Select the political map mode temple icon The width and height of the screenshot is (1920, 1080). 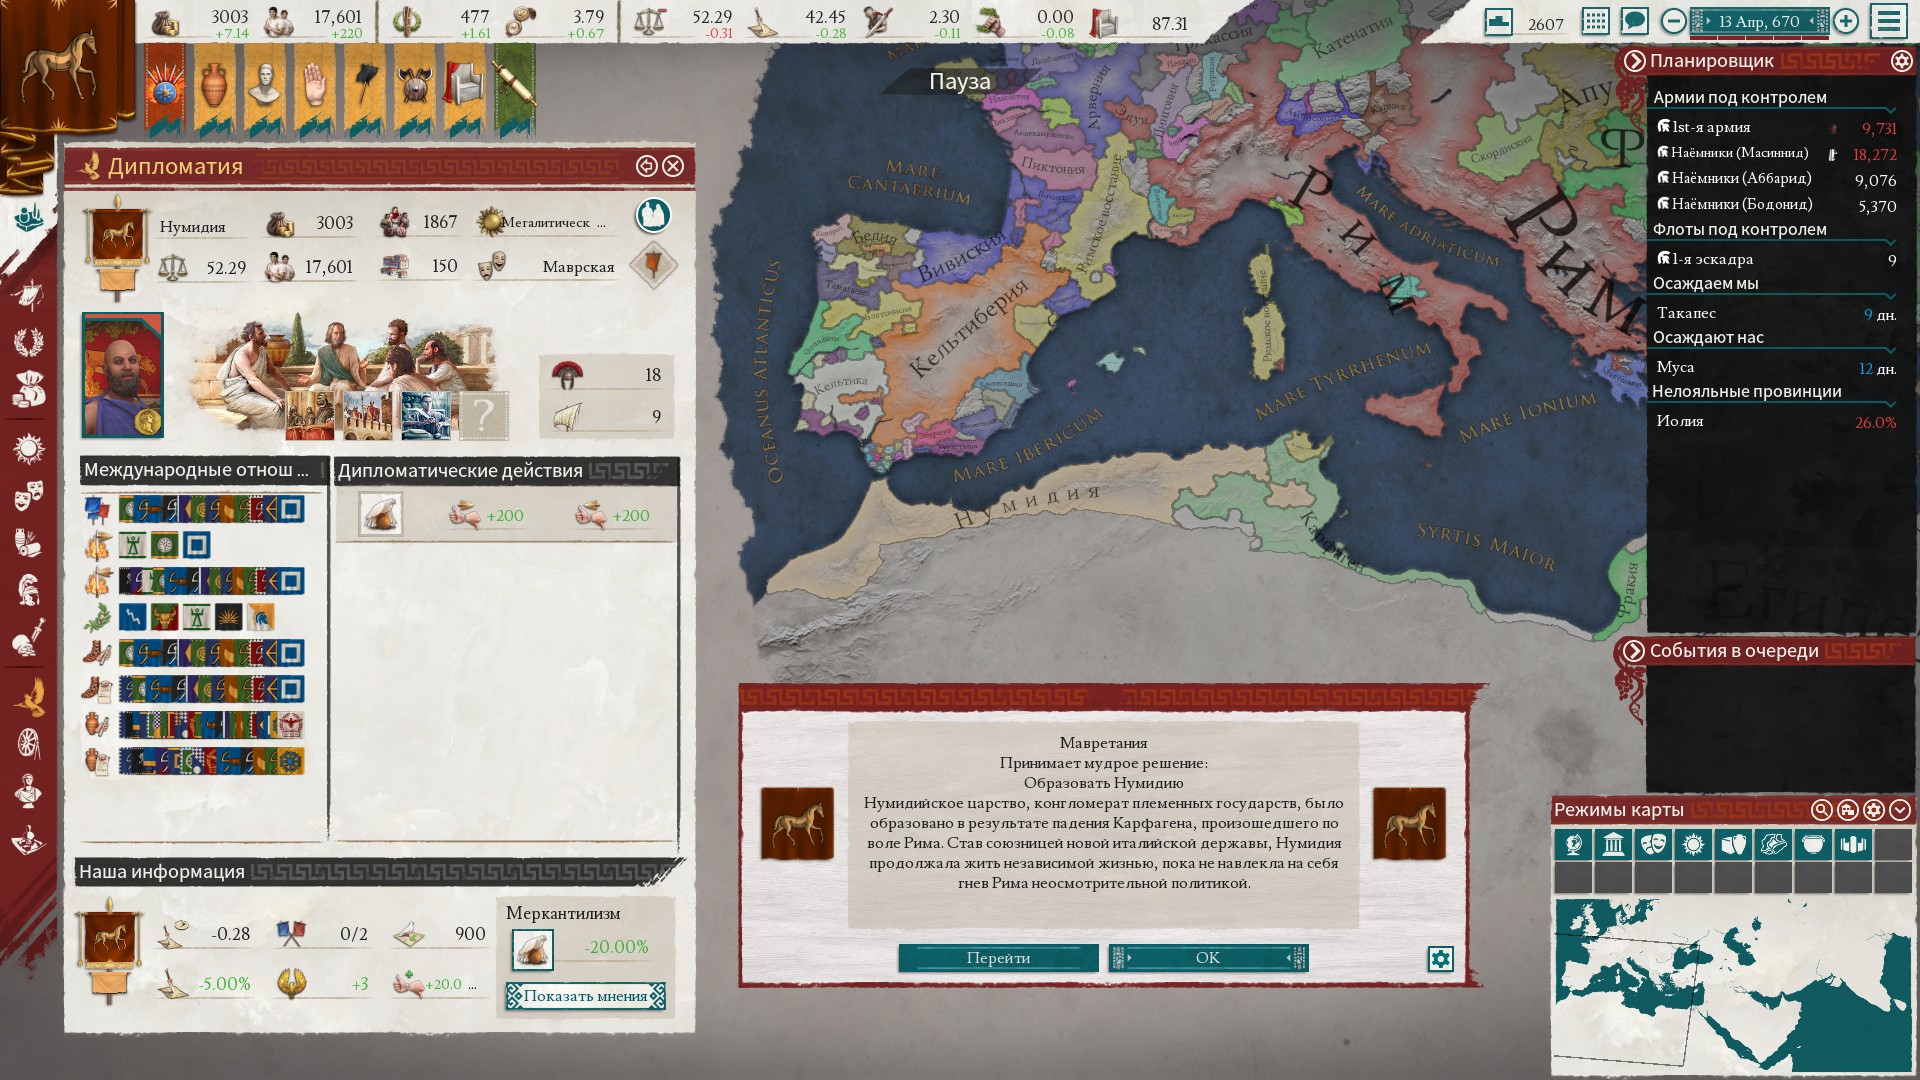(1613, 845)
